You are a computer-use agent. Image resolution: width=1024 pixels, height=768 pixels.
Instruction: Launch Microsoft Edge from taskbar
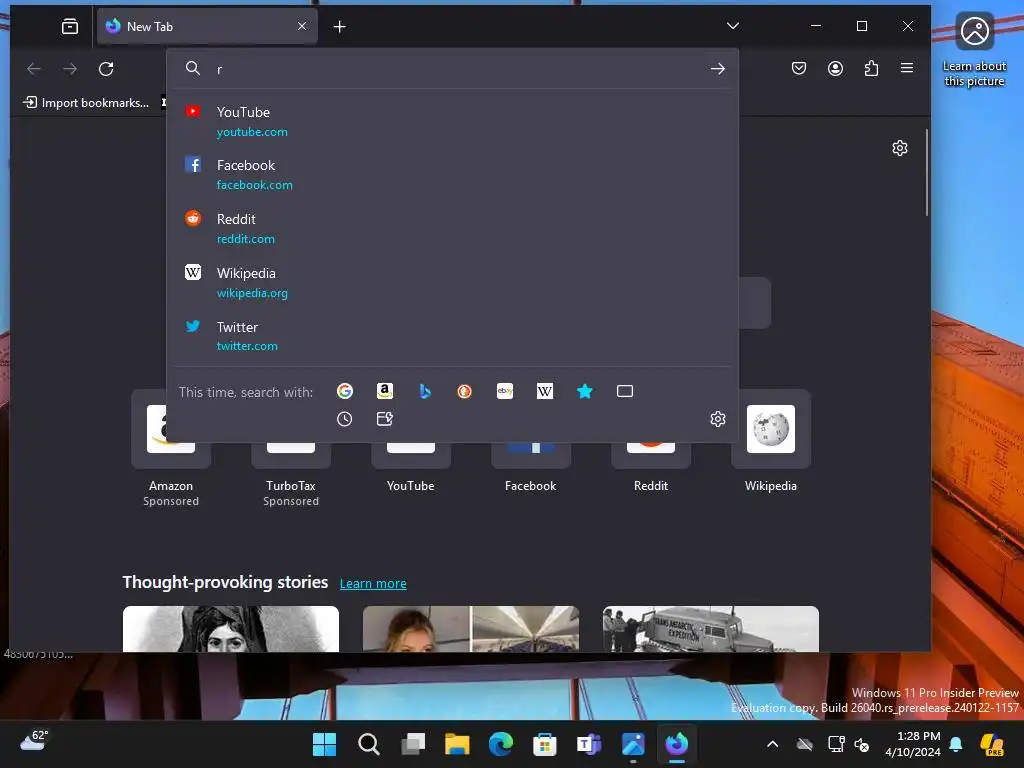pos(501,744)
